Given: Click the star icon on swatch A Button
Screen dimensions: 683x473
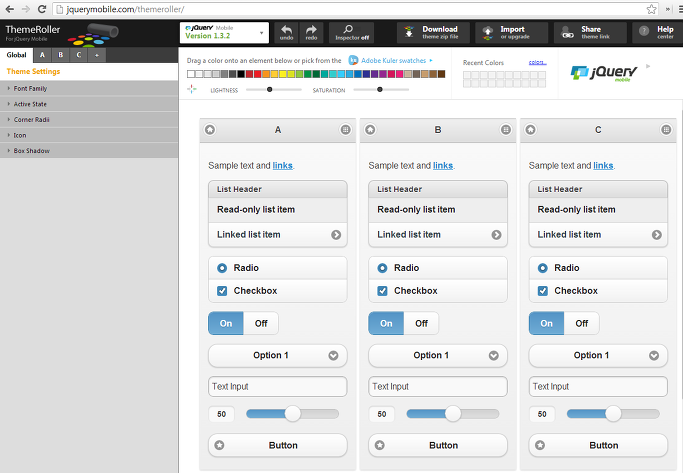Looking at the screenshot, I should tap(220, 445).
